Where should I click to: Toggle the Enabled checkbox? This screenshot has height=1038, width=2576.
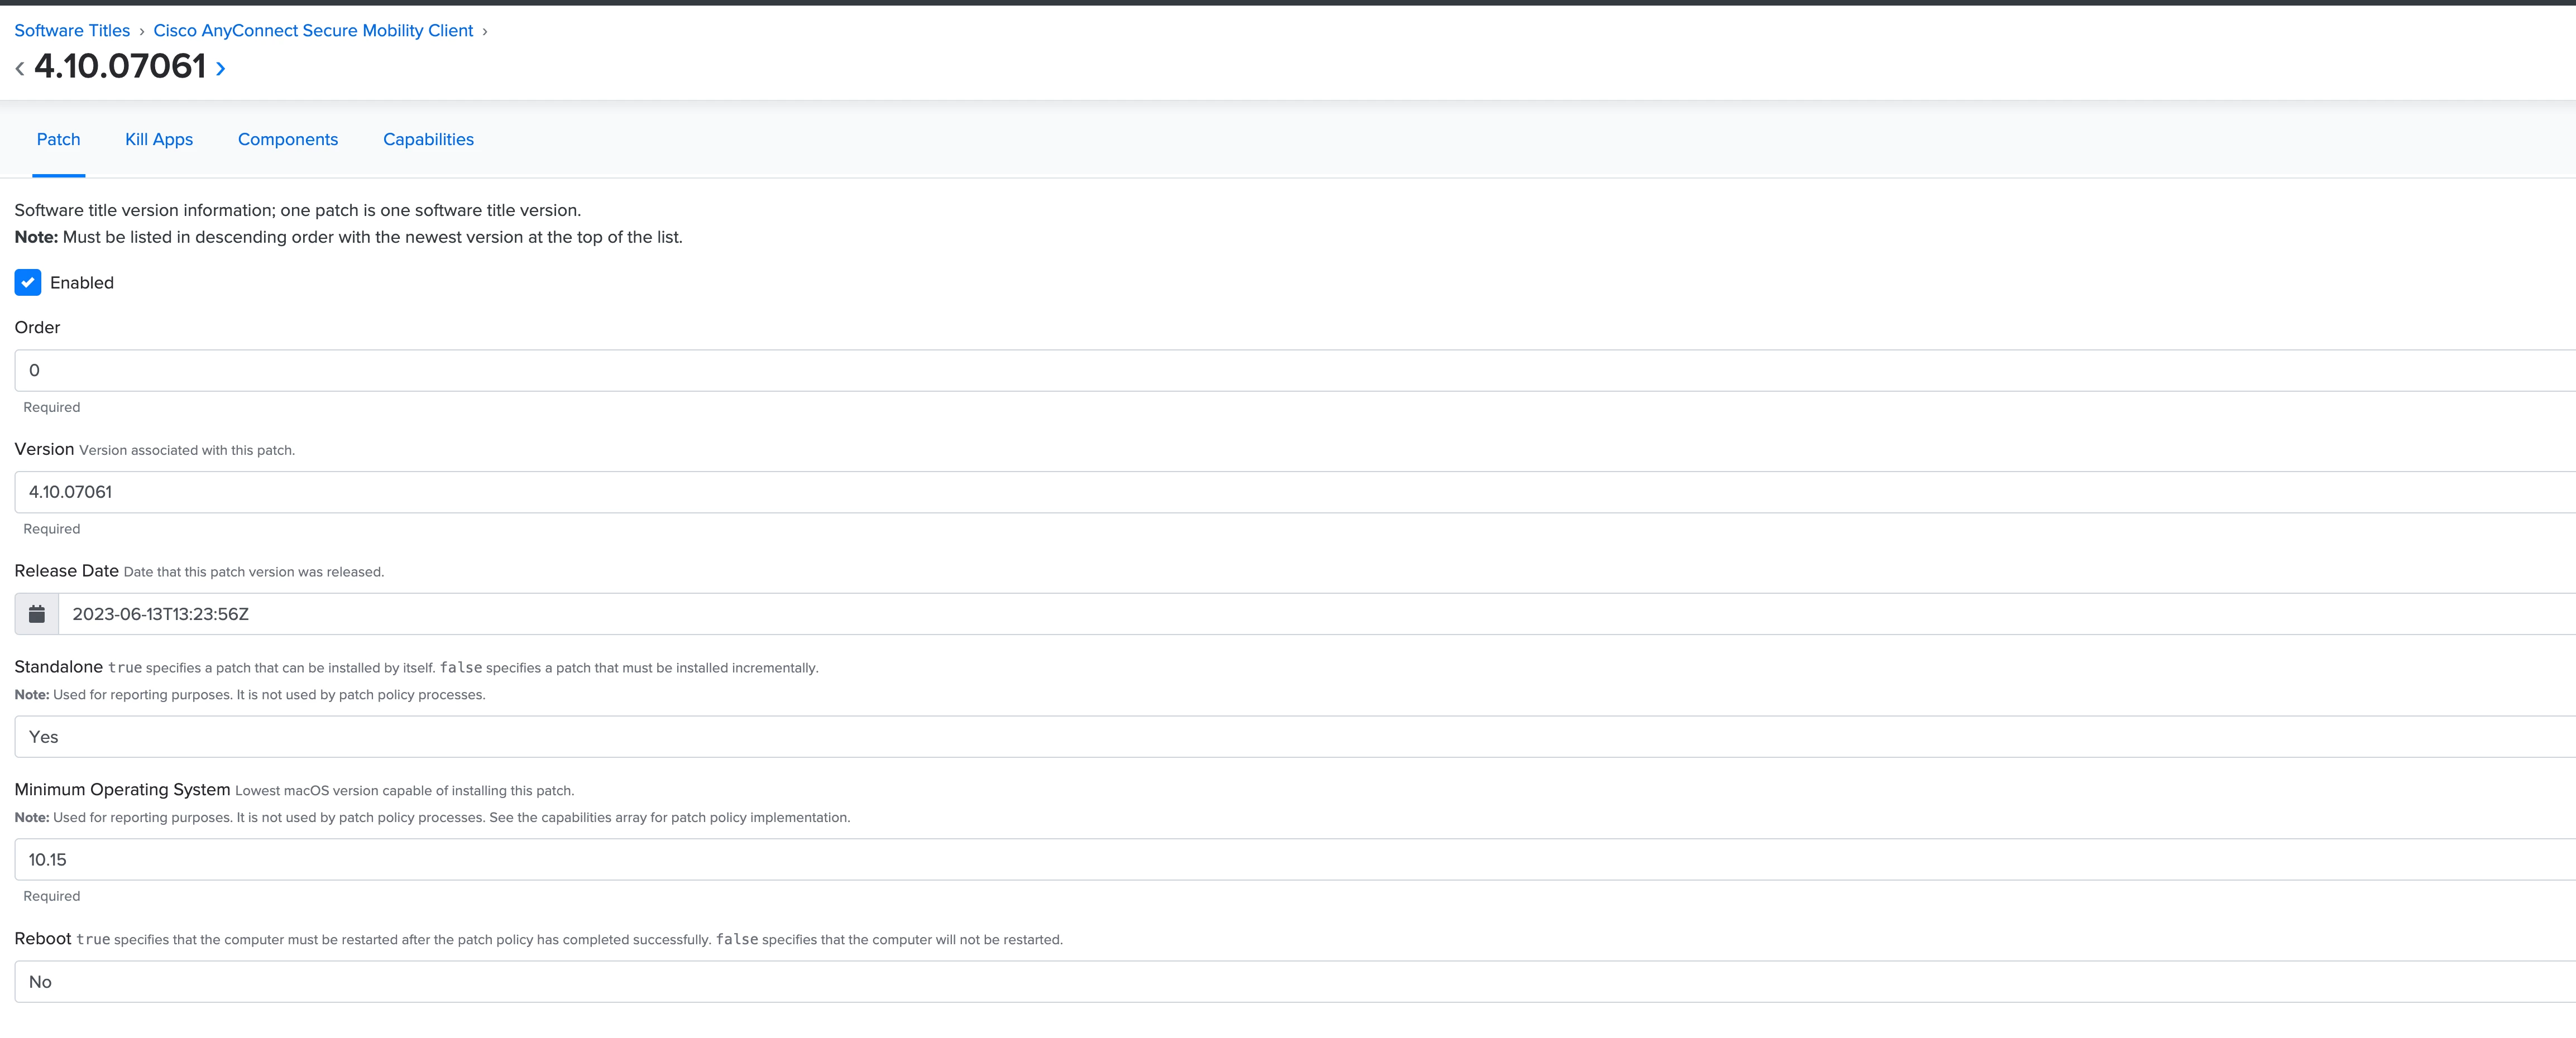[x=28, y=283]
